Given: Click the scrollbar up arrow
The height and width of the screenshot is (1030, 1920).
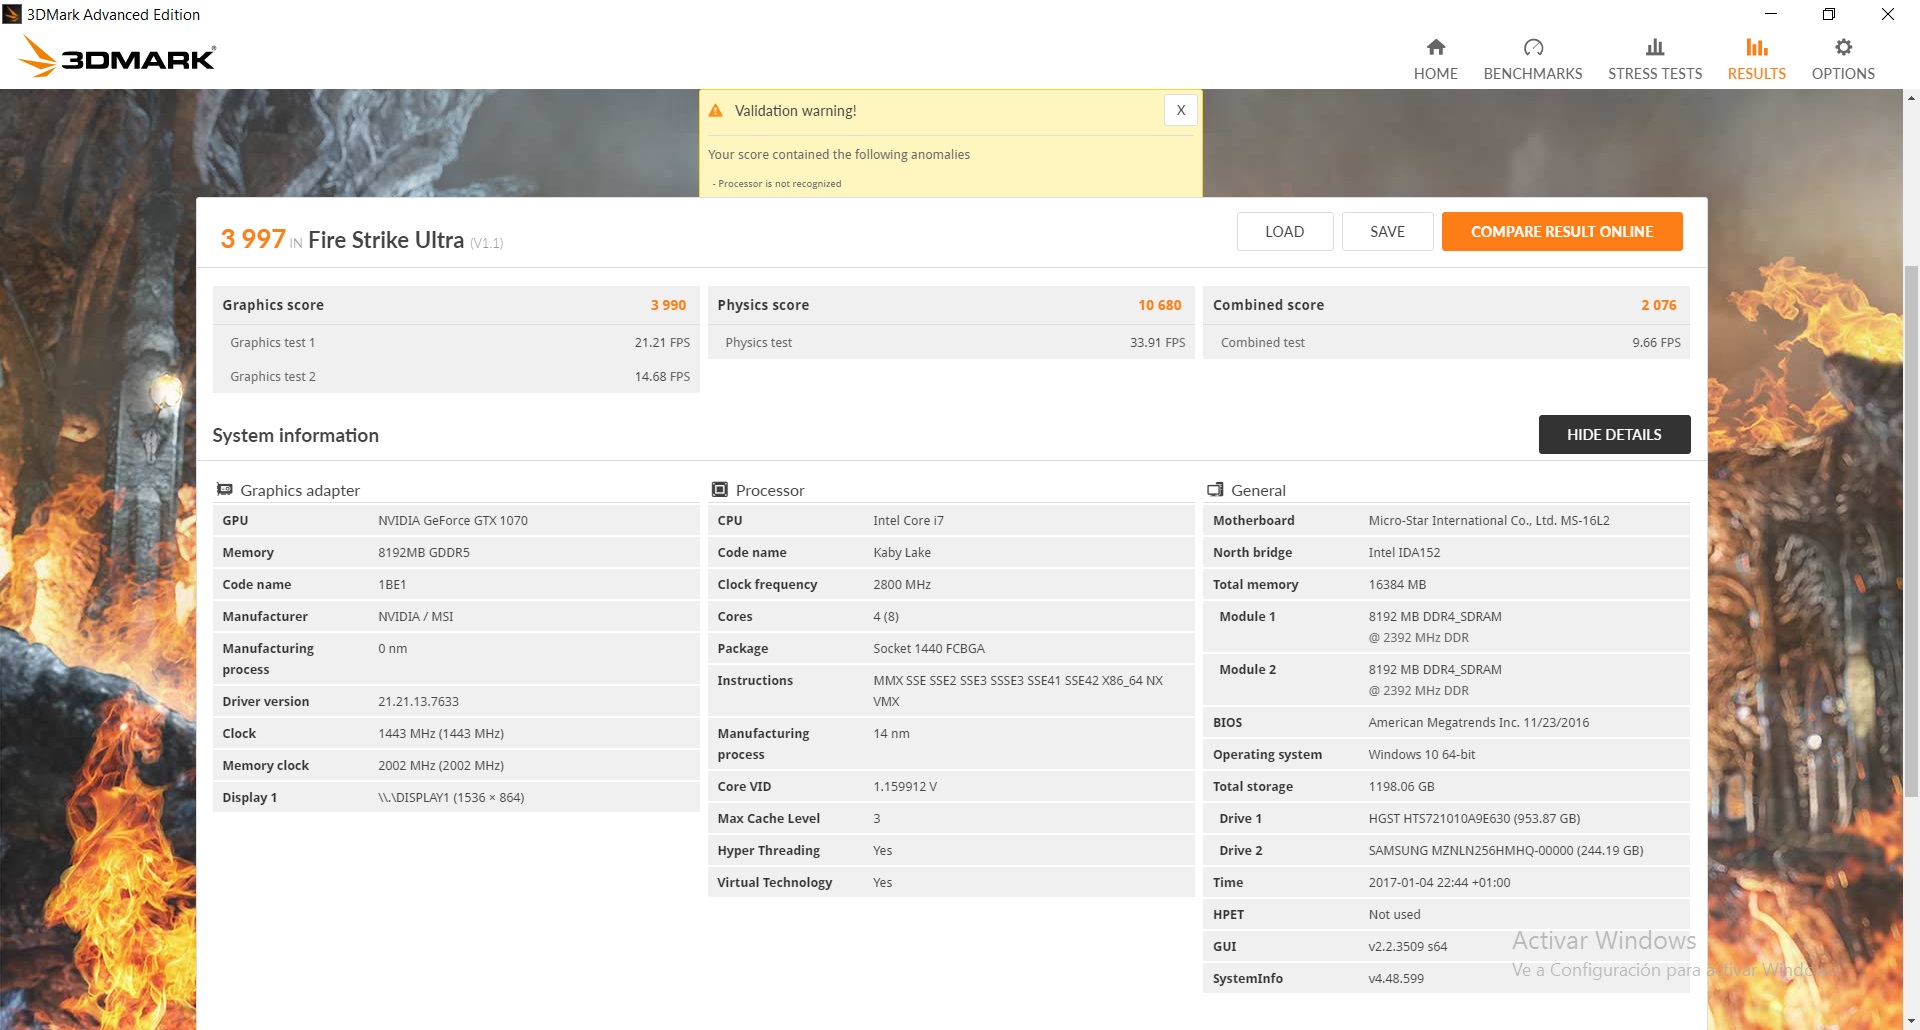Looking at the screenshot, I should (1911, 98).
